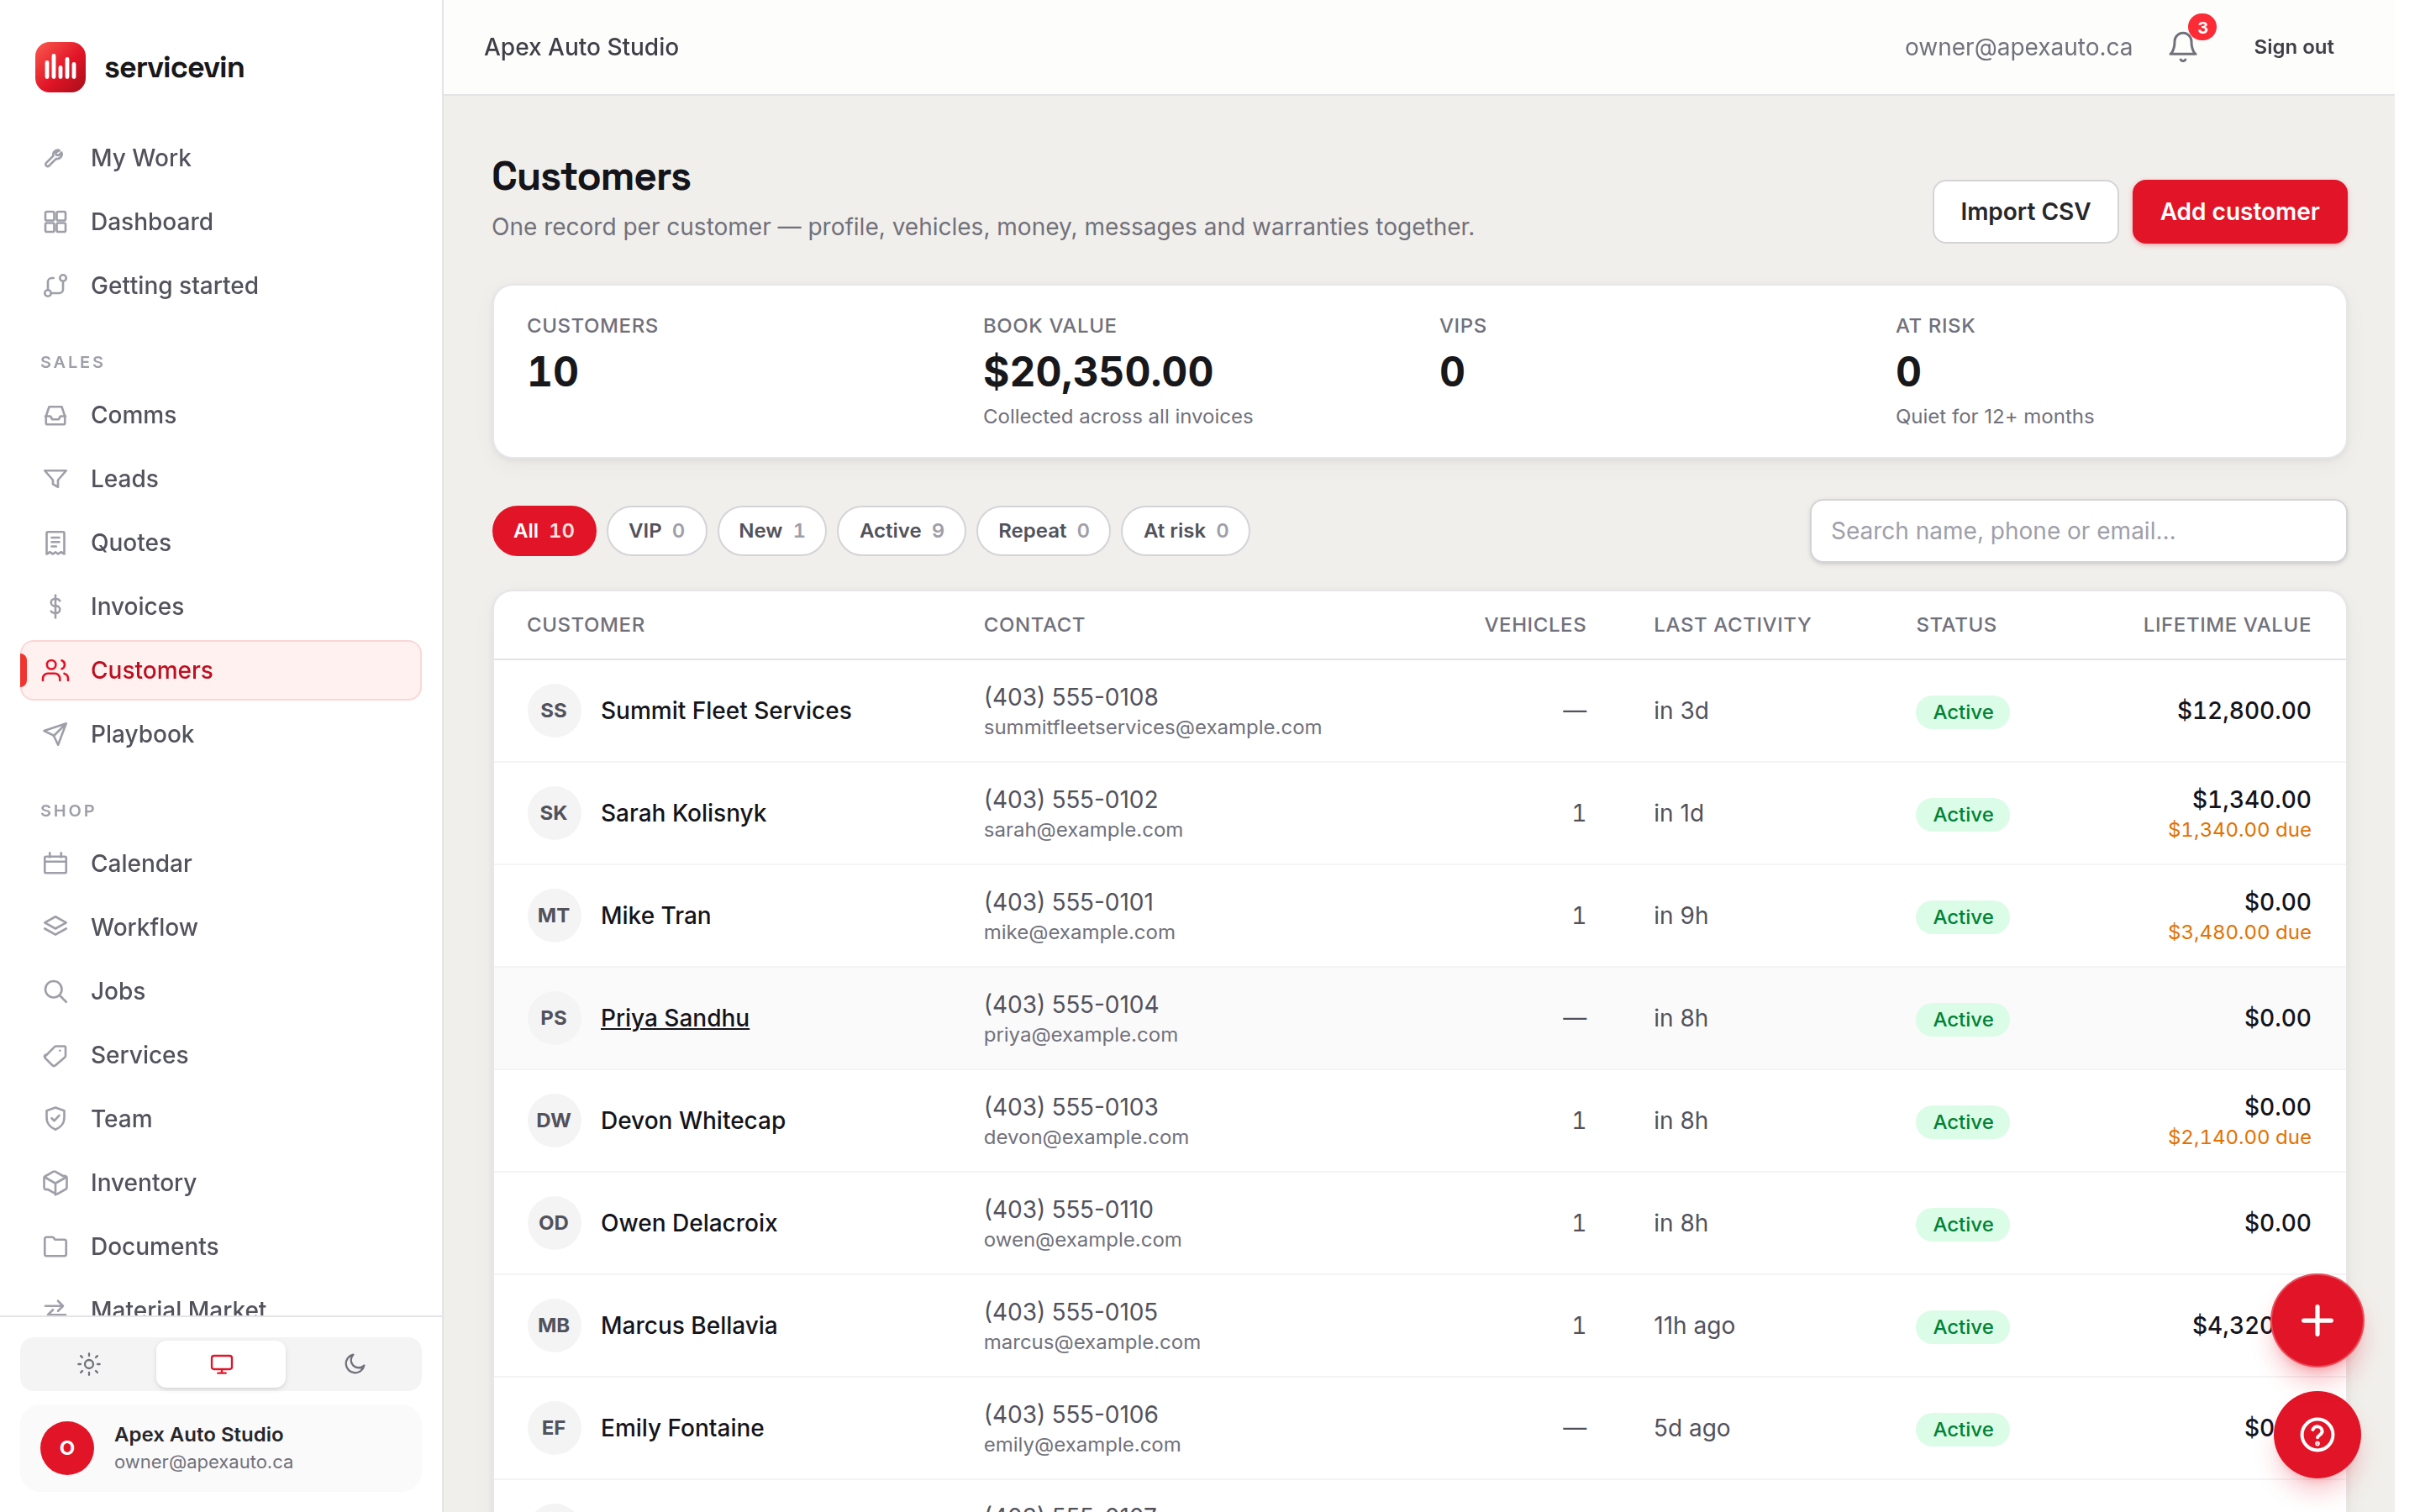Click the red plus floating button

pyautogui.click(x=2317, y=1320)
